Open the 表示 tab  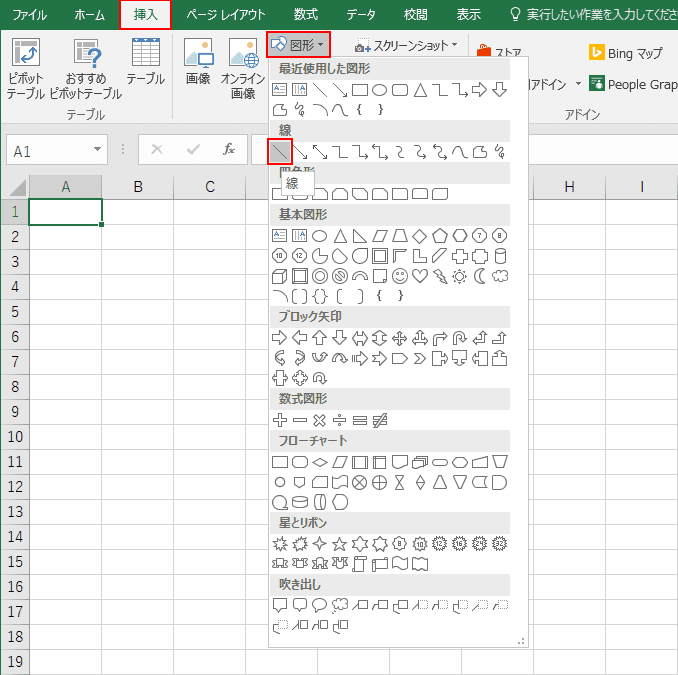tap(469, 15)
